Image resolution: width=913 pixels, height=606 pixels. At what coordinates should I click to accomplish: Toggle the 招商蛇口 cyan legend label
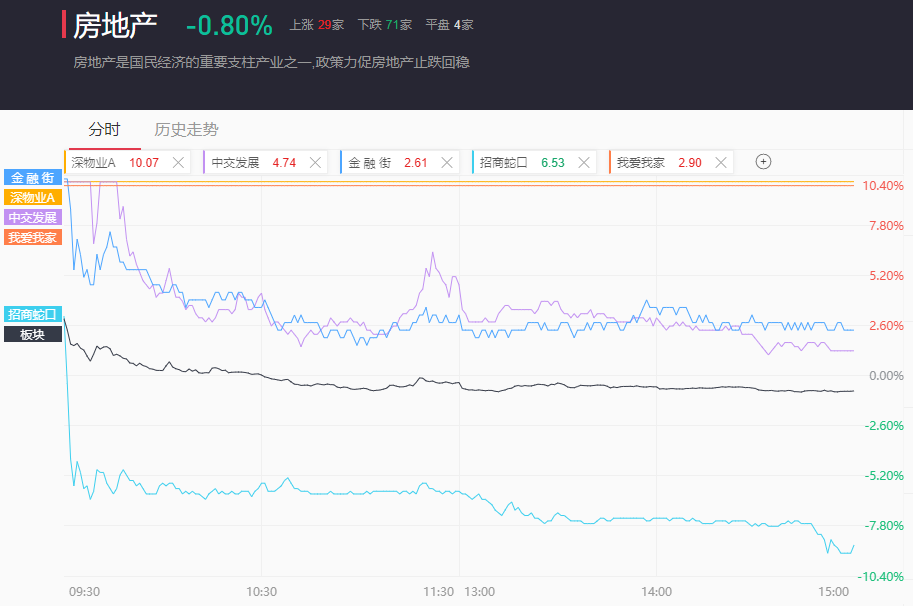pyautogui.click(x=33, y=314)
